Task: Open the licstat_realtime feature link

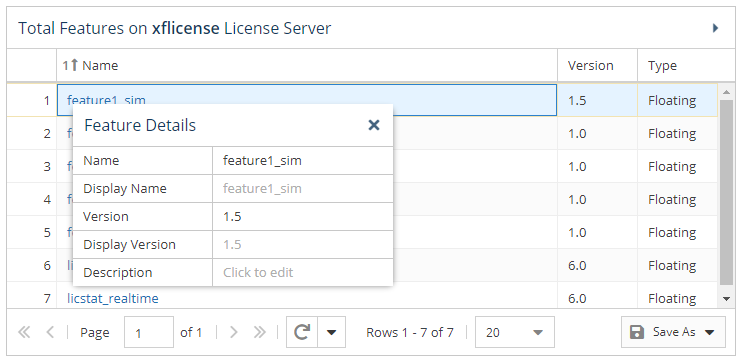Action: click(113, 298)
